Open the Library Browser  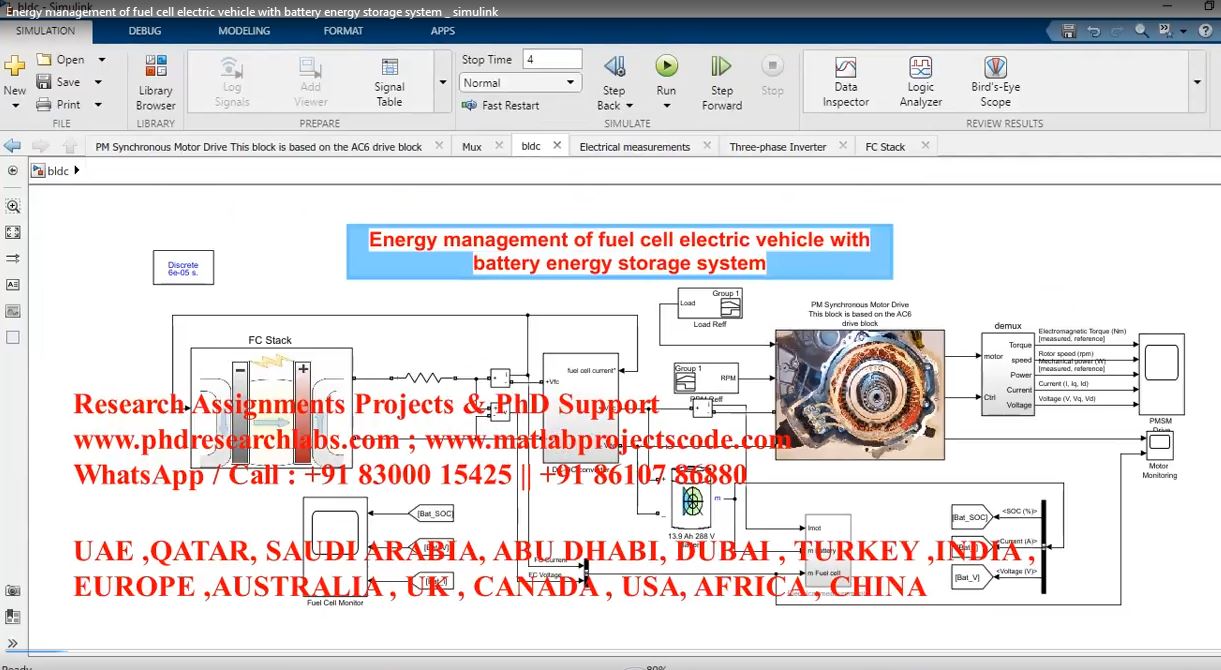[156, 82]
